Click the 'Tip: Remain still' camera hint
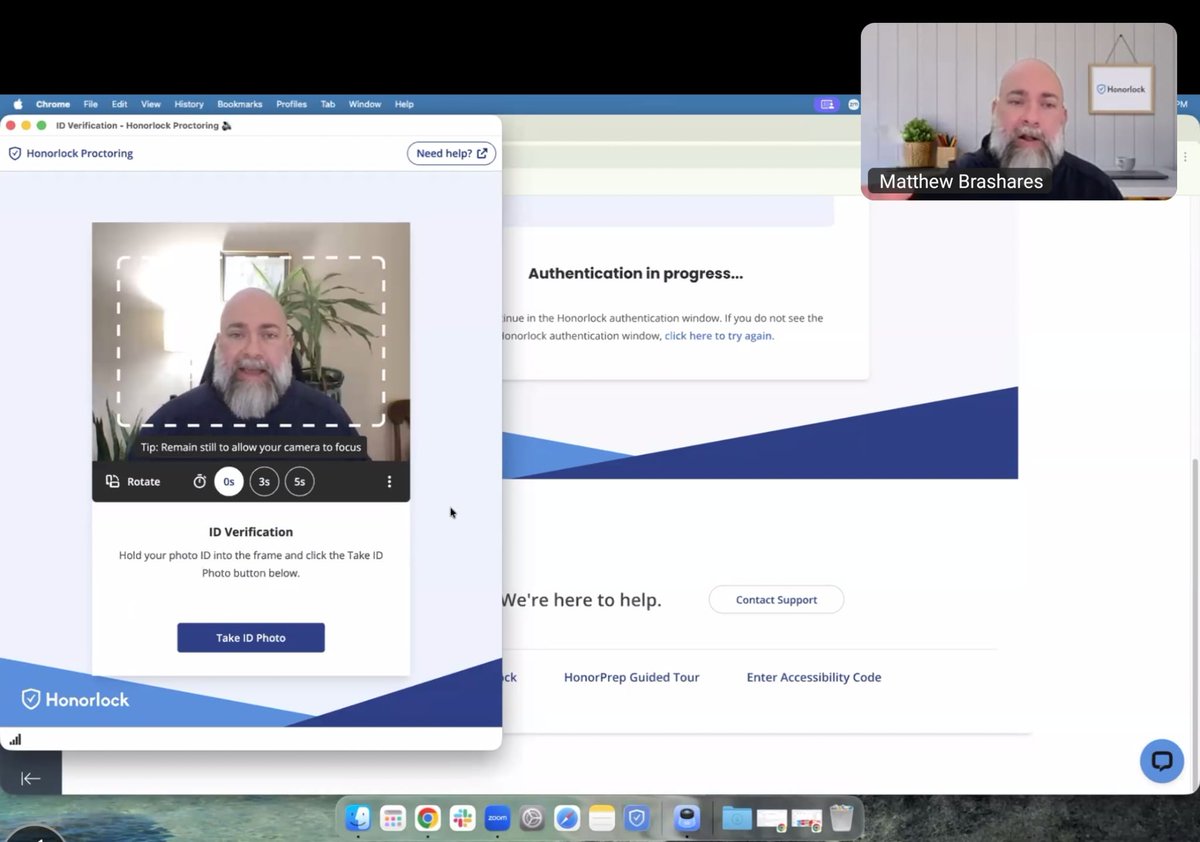Viewport: 1200px width, 842px height. pos(251,447)
